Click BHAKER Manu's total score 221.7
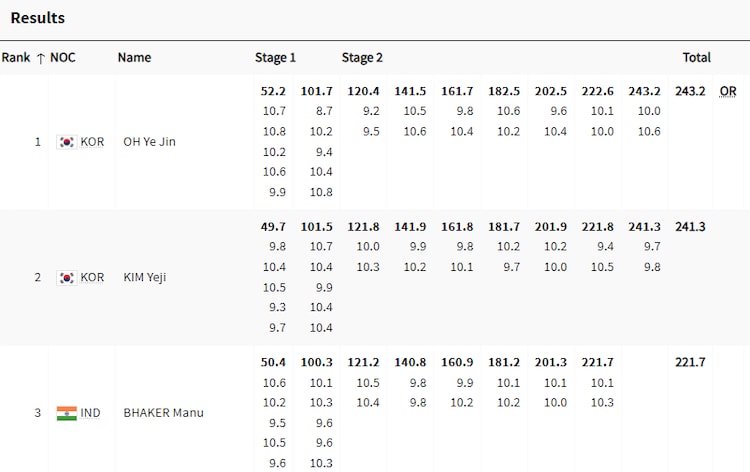This screenshot has height=472, width=750. 690,362
